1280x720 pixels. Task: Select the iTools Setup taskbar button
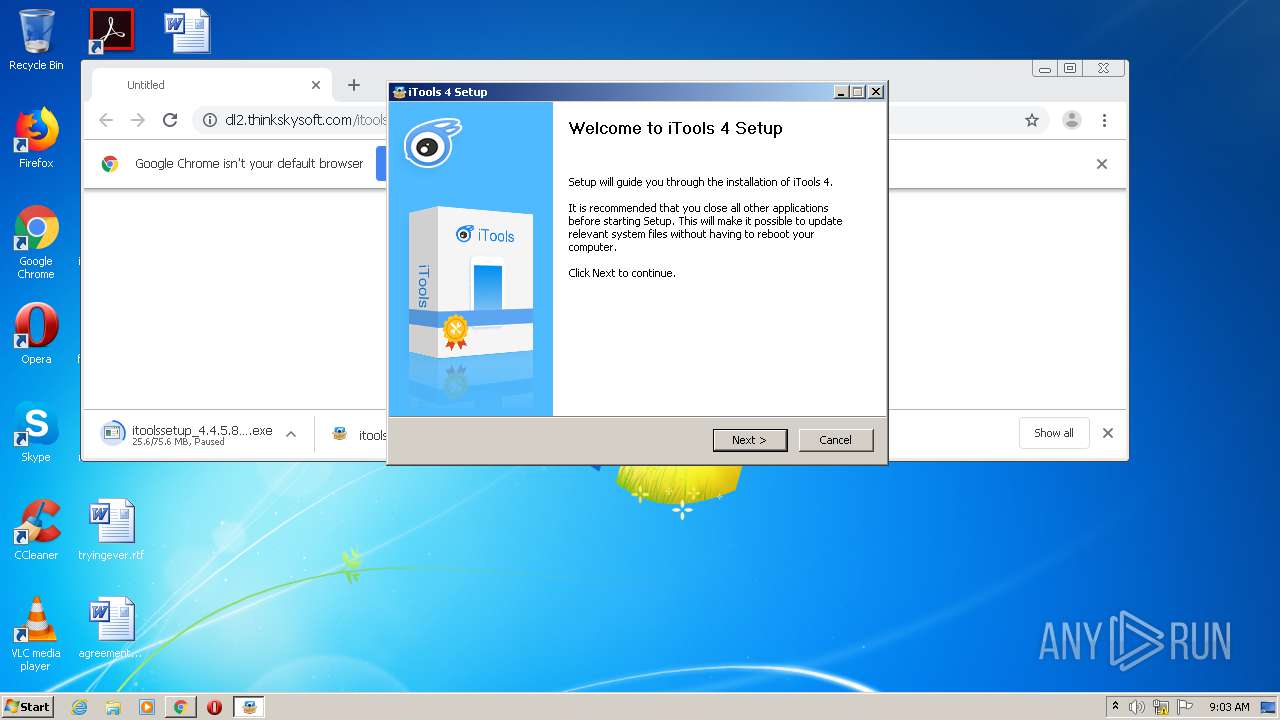point(249,707)
